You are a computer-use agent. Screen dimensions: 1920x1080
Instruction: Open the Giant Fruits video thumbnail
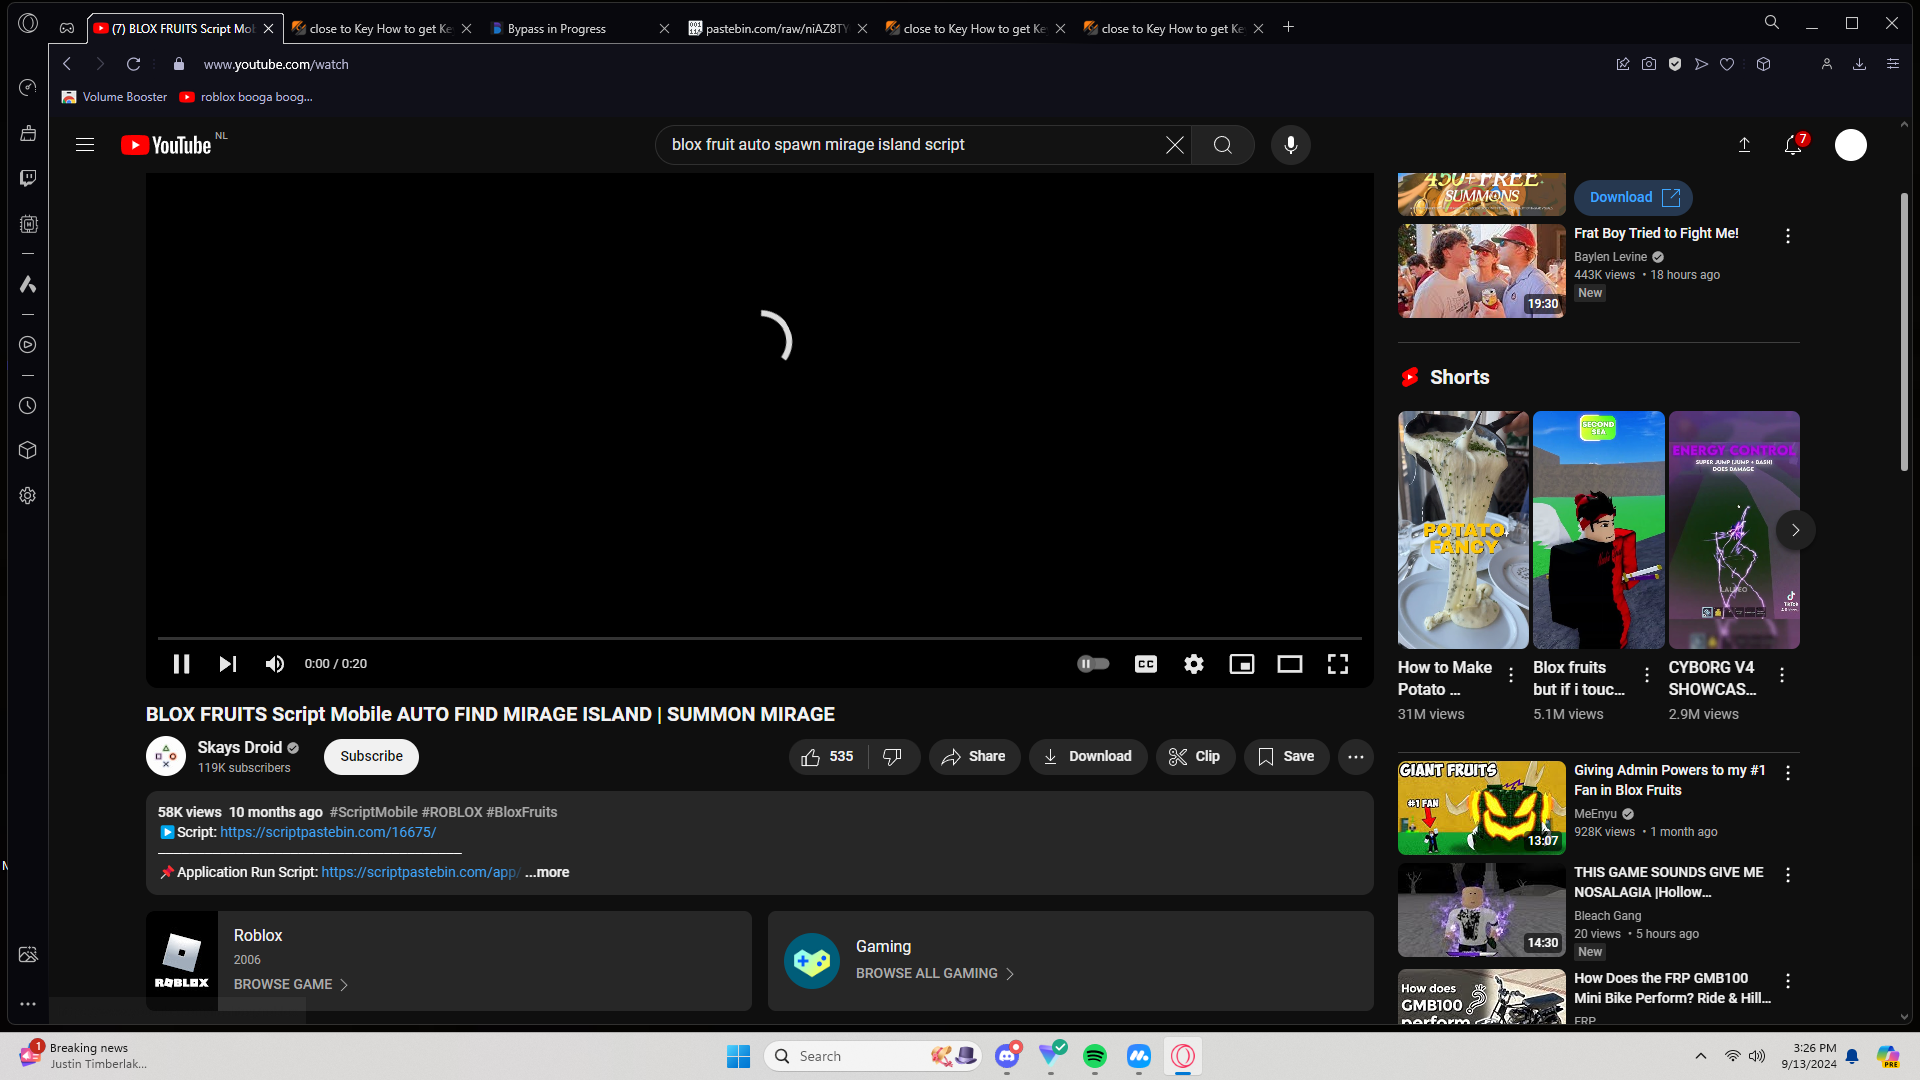click(x=1482, y=808)
